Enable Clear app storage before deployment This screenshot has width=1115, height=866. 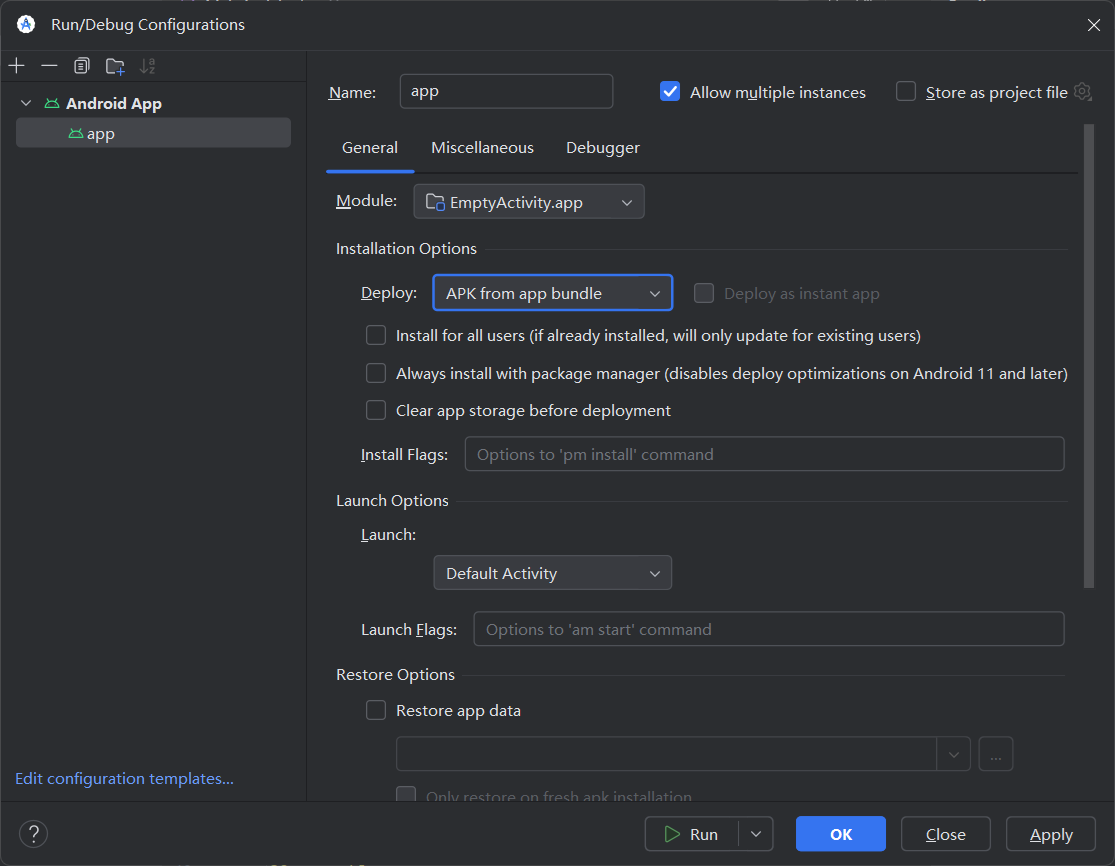pyautogui.click(x=376, y=410)
